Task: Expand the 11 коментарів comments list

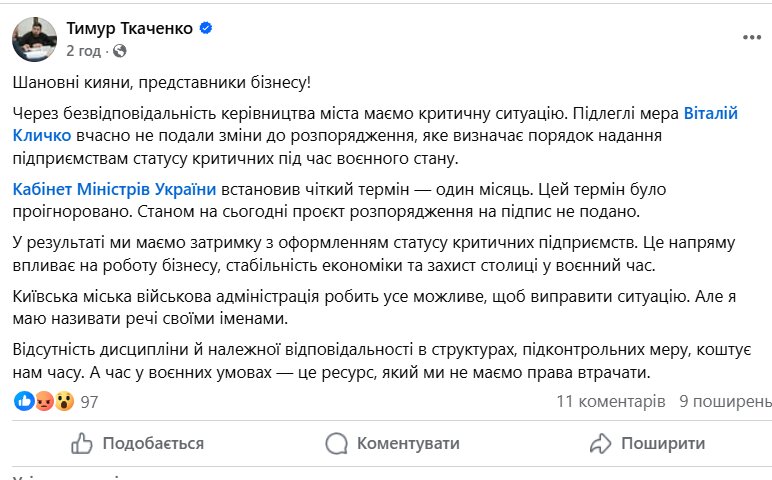Action: click(x=611, y=401)
